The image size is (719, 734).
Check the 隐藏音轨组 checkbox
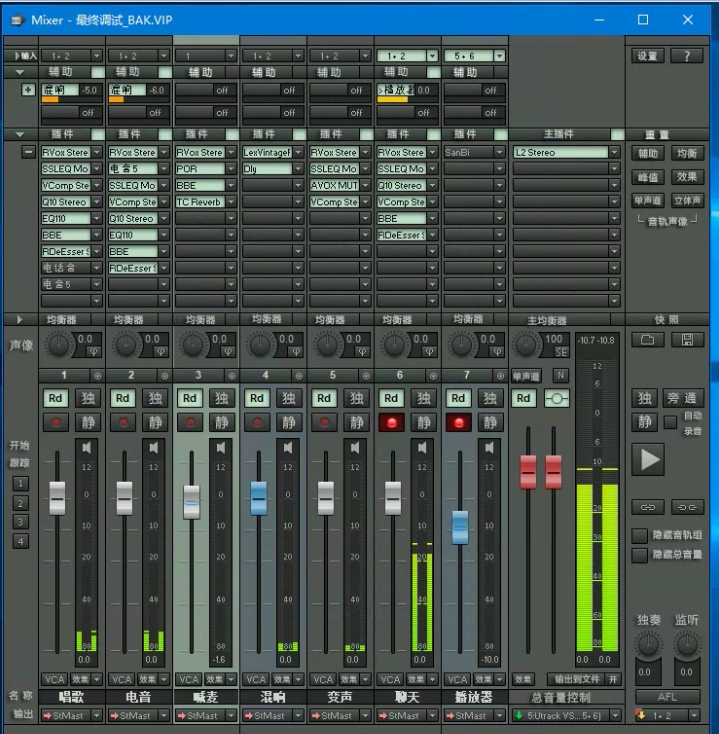coord(640,535)
